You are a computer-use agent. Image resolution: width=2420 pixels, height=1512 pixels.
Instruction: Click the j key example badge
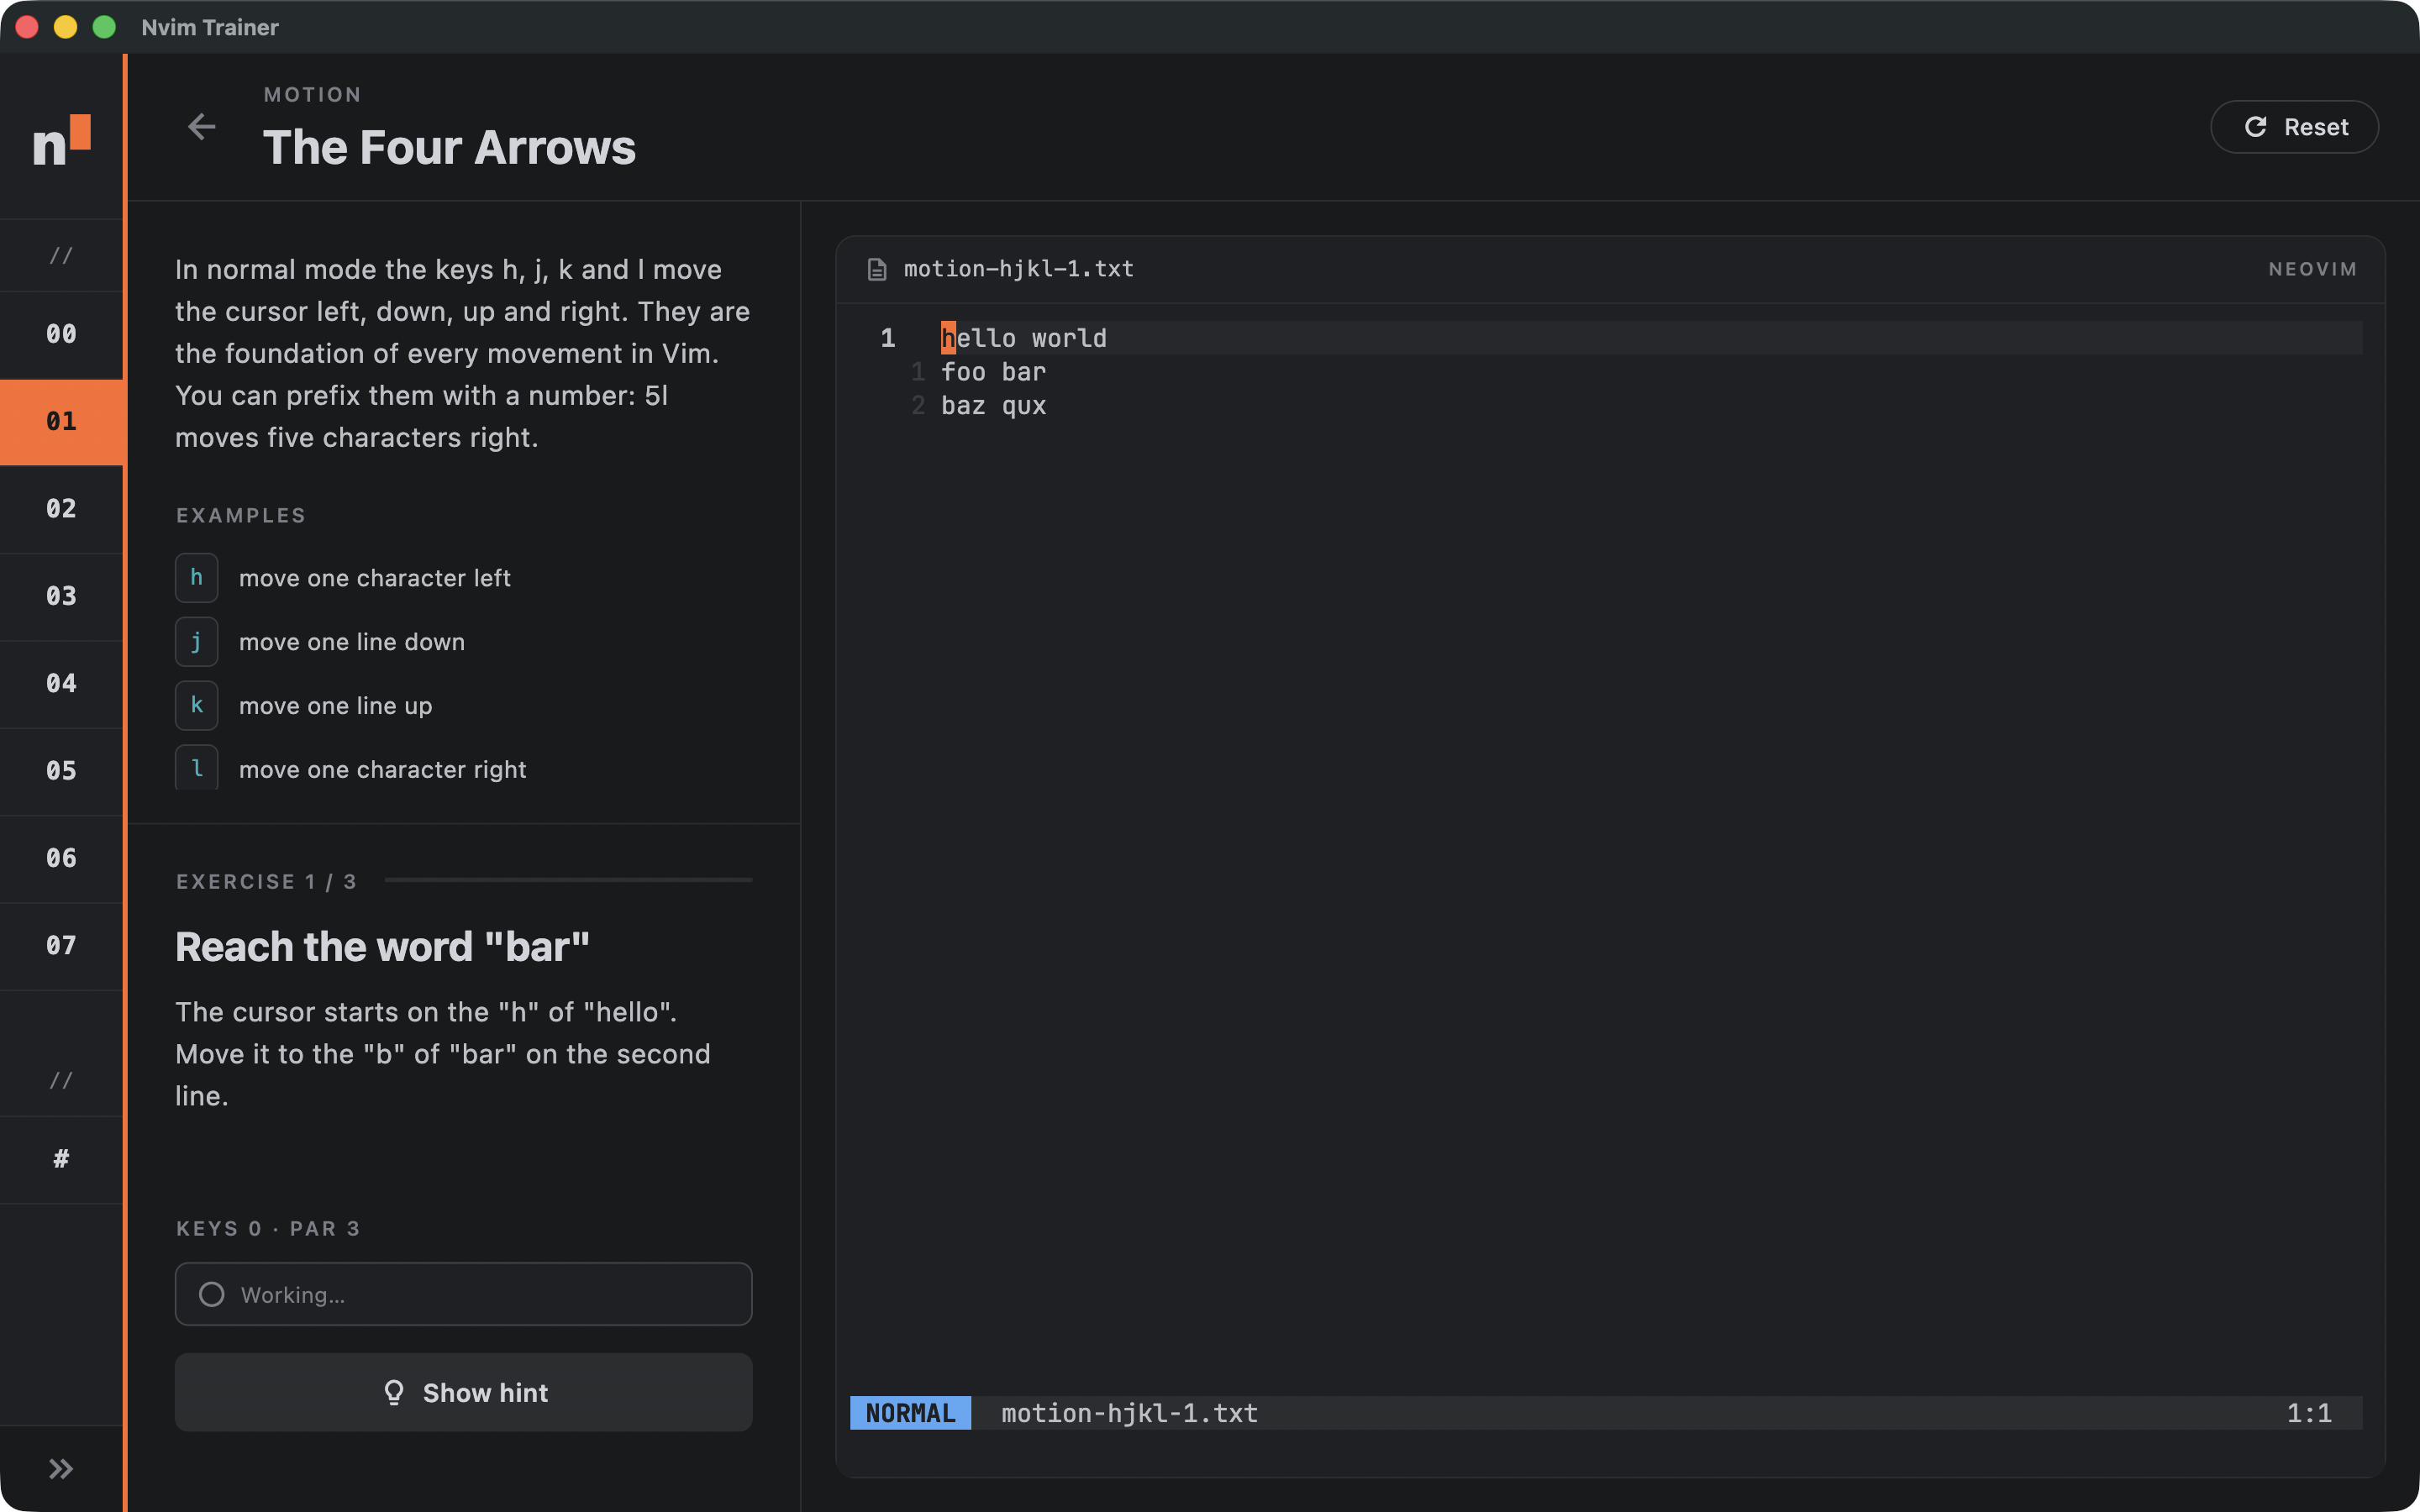pos(197,642)
